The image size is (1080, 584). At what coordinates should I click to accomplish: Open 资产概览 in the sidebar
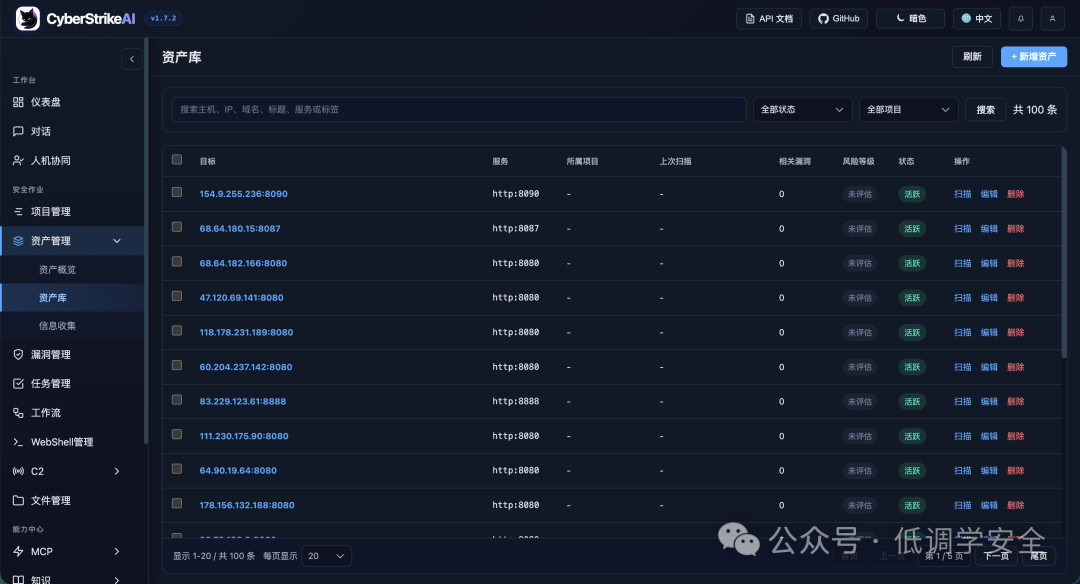click(x=57, y=269)
